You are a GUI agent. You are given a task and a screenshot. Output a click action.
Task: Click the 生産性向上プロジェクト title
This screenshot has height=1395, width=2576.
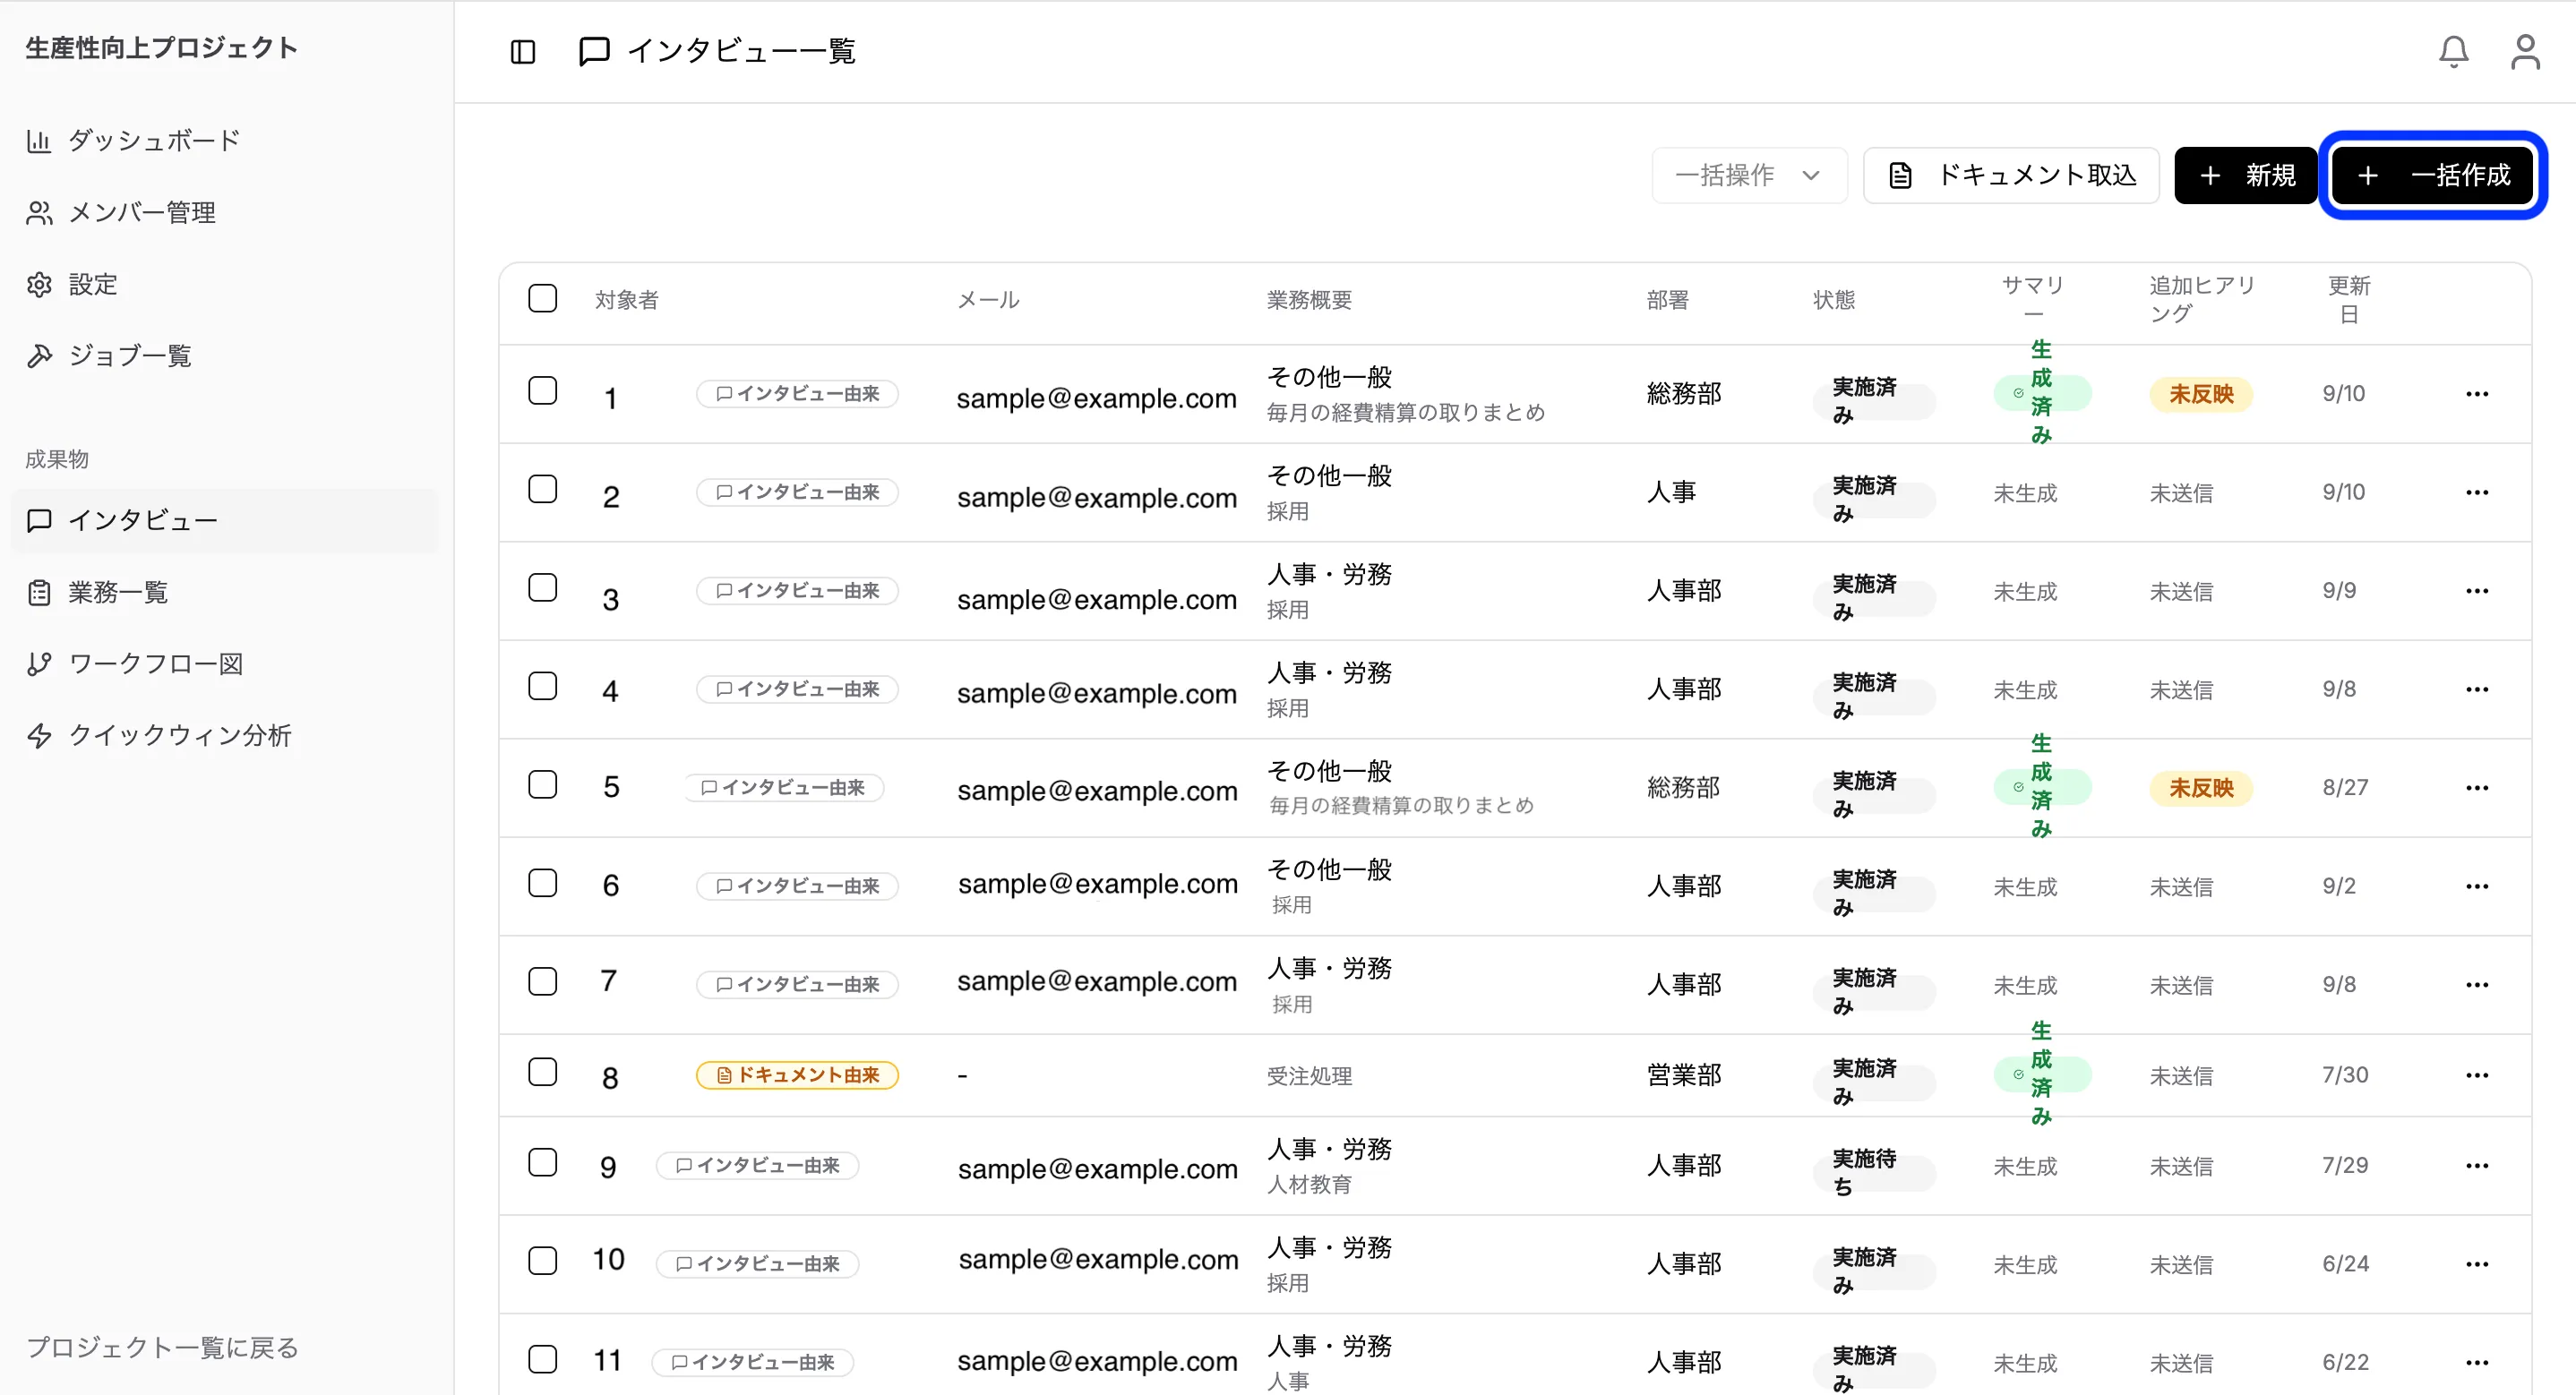point(161,48)
